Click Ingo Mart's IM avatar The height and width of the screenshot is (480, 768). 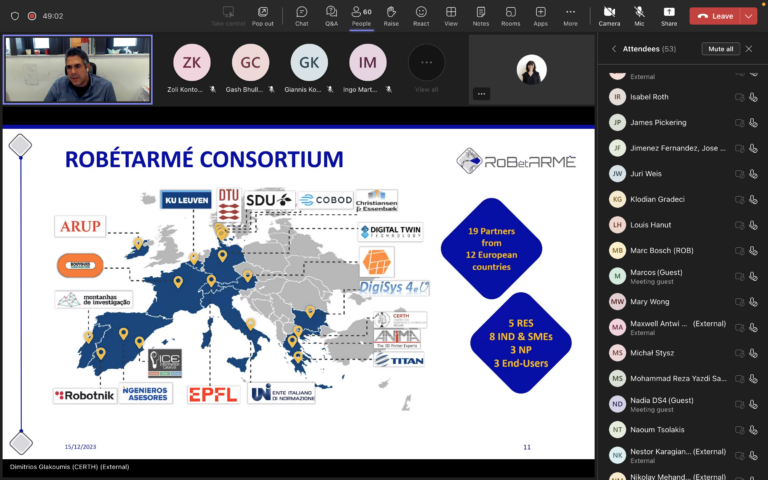coord(368,62)
